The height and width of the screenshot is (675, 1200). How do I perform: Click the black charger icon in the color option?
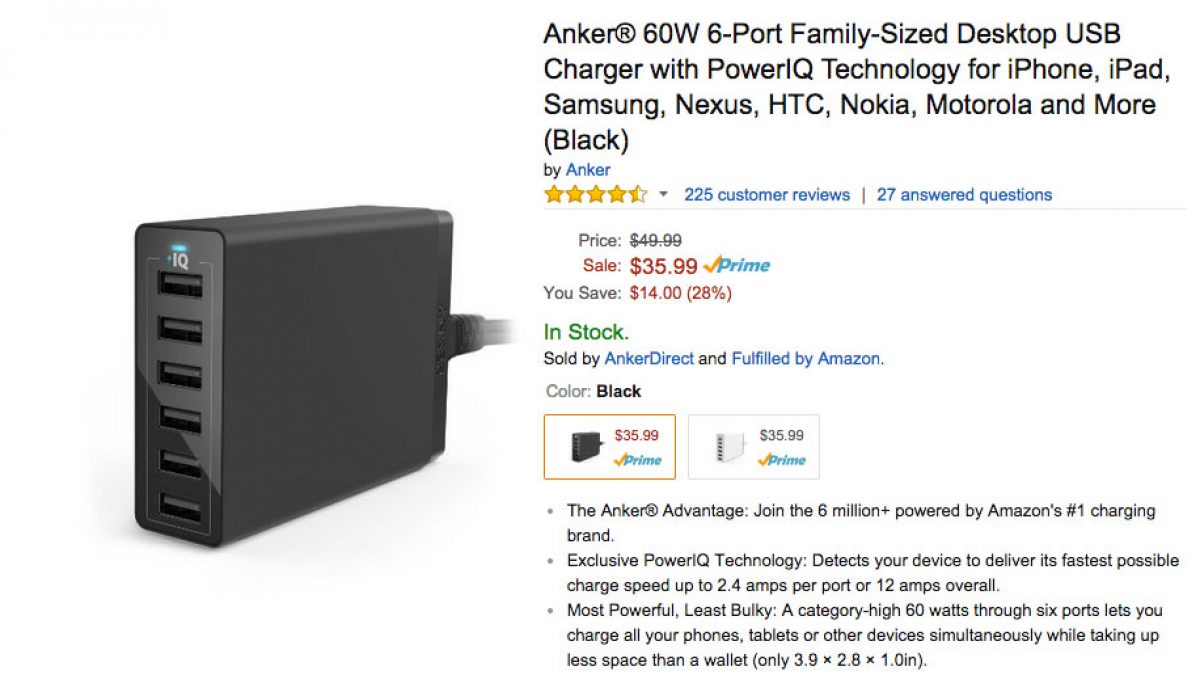pos(588,446)
